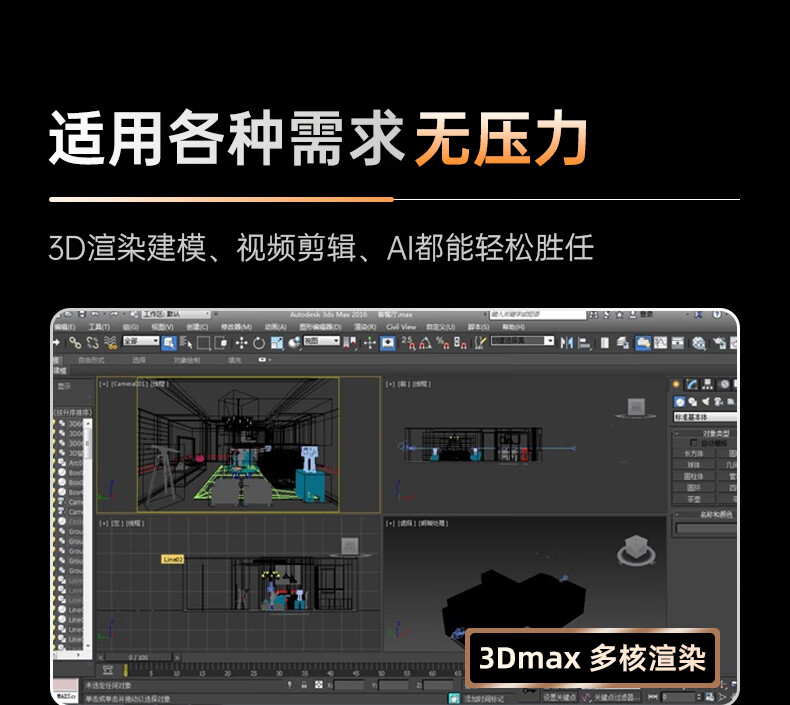The height and width of the screenshot is (705, 790).
Task: Open the 修改器(M) menu
Action: [236, 326]
